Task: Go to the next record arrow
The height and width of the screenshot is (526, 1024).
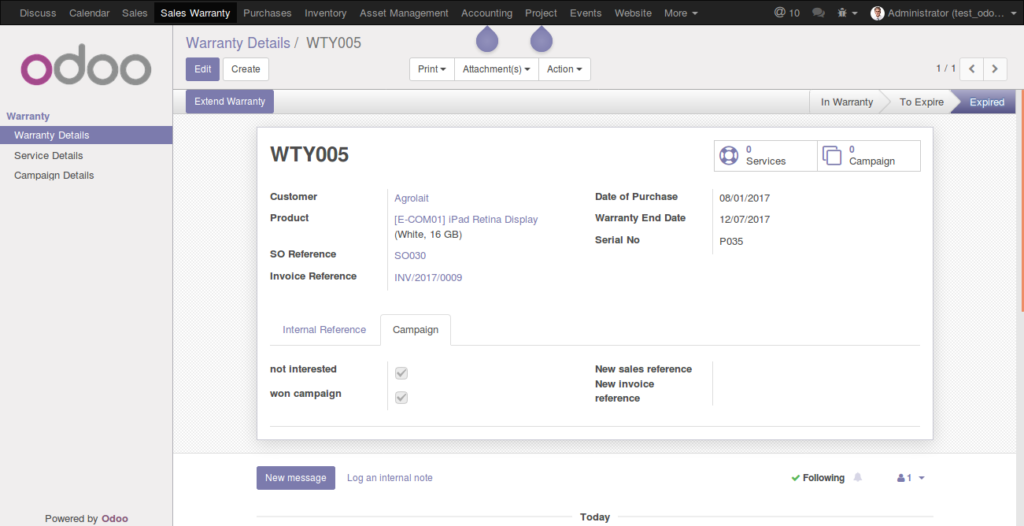Action: pos(995,69)
